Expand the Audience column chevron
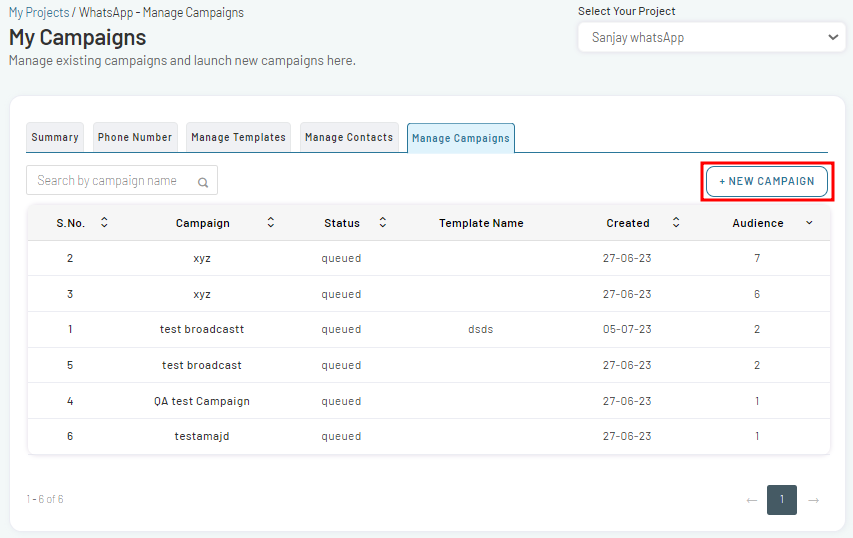853x538 pixels. point(809,223)
